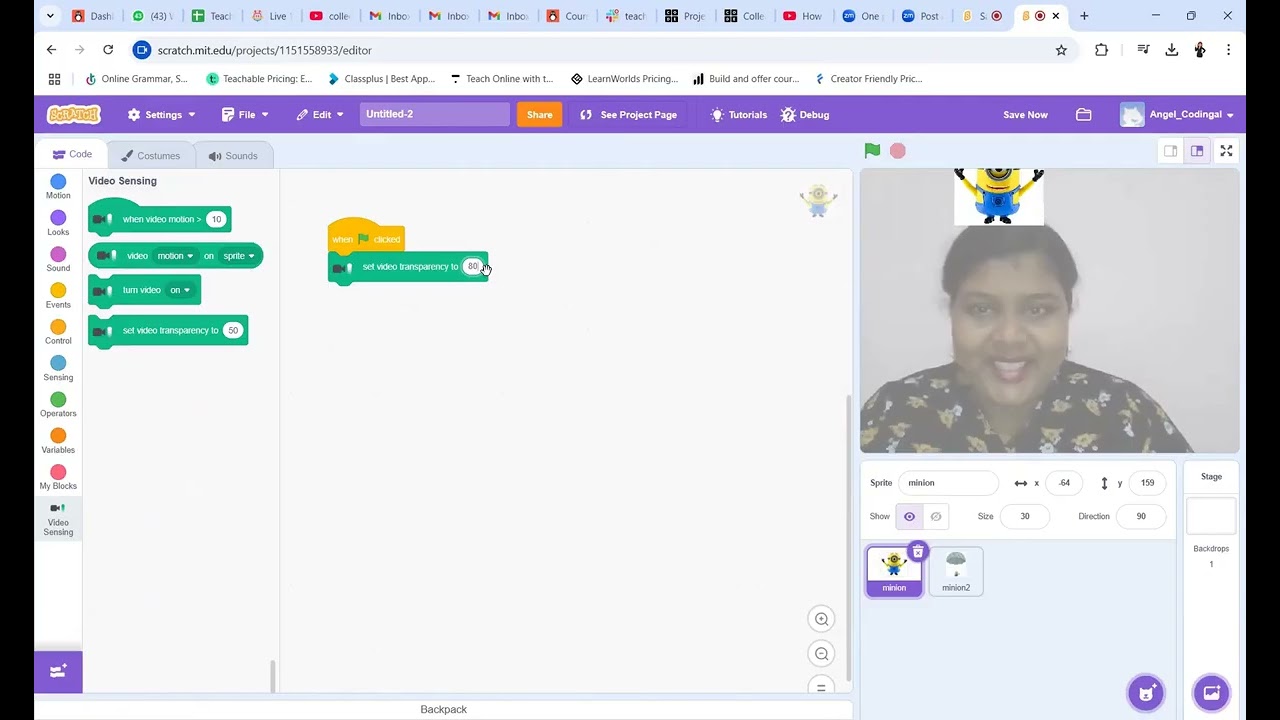Image resolution: width=1280 pixels, height=720 pixels.
Task: Open the Backpack panel
Action: [x=443, y=709]
